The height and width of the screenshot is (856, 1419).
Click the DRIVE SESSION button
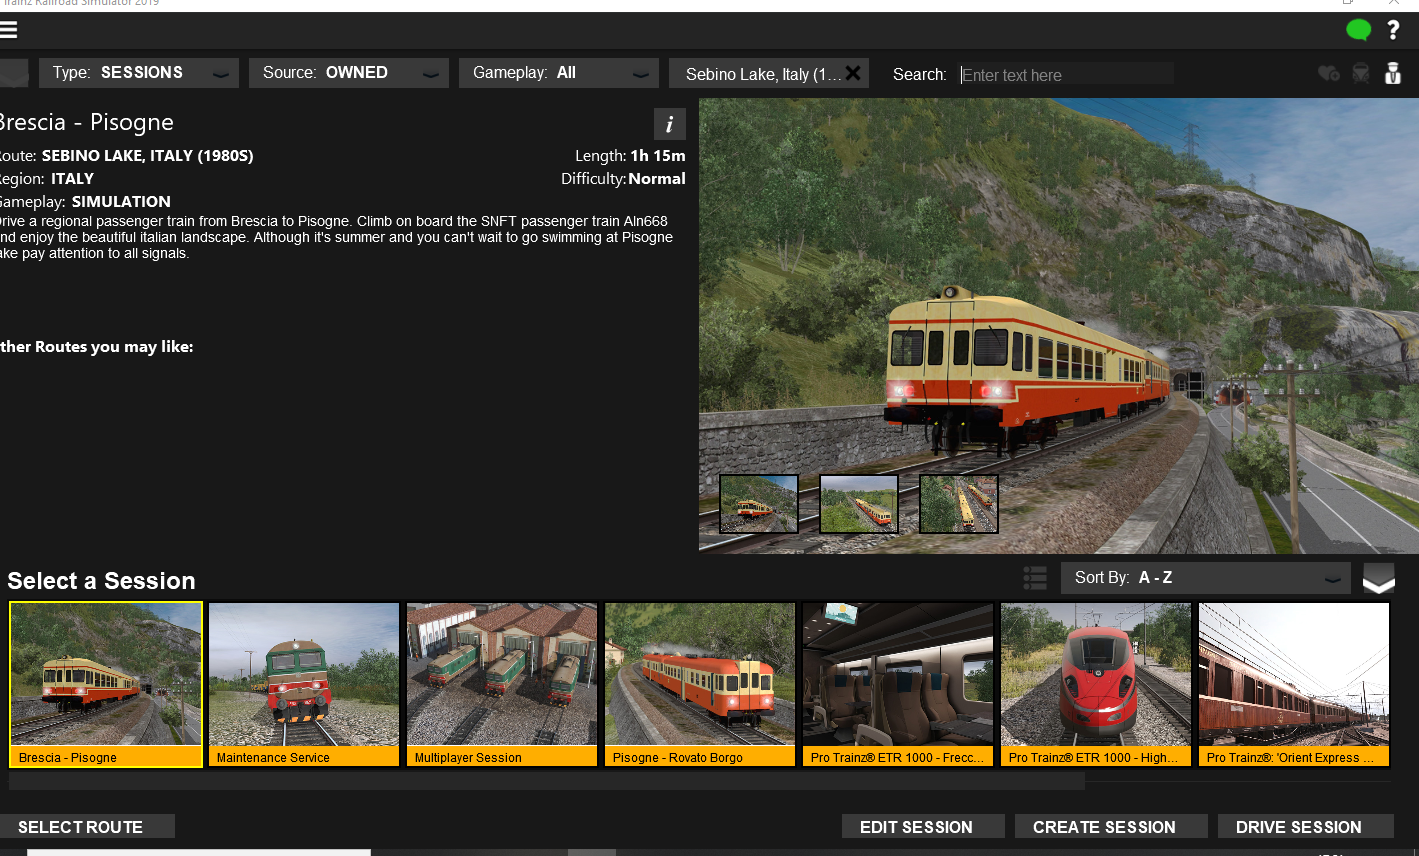click(1305, 827)
